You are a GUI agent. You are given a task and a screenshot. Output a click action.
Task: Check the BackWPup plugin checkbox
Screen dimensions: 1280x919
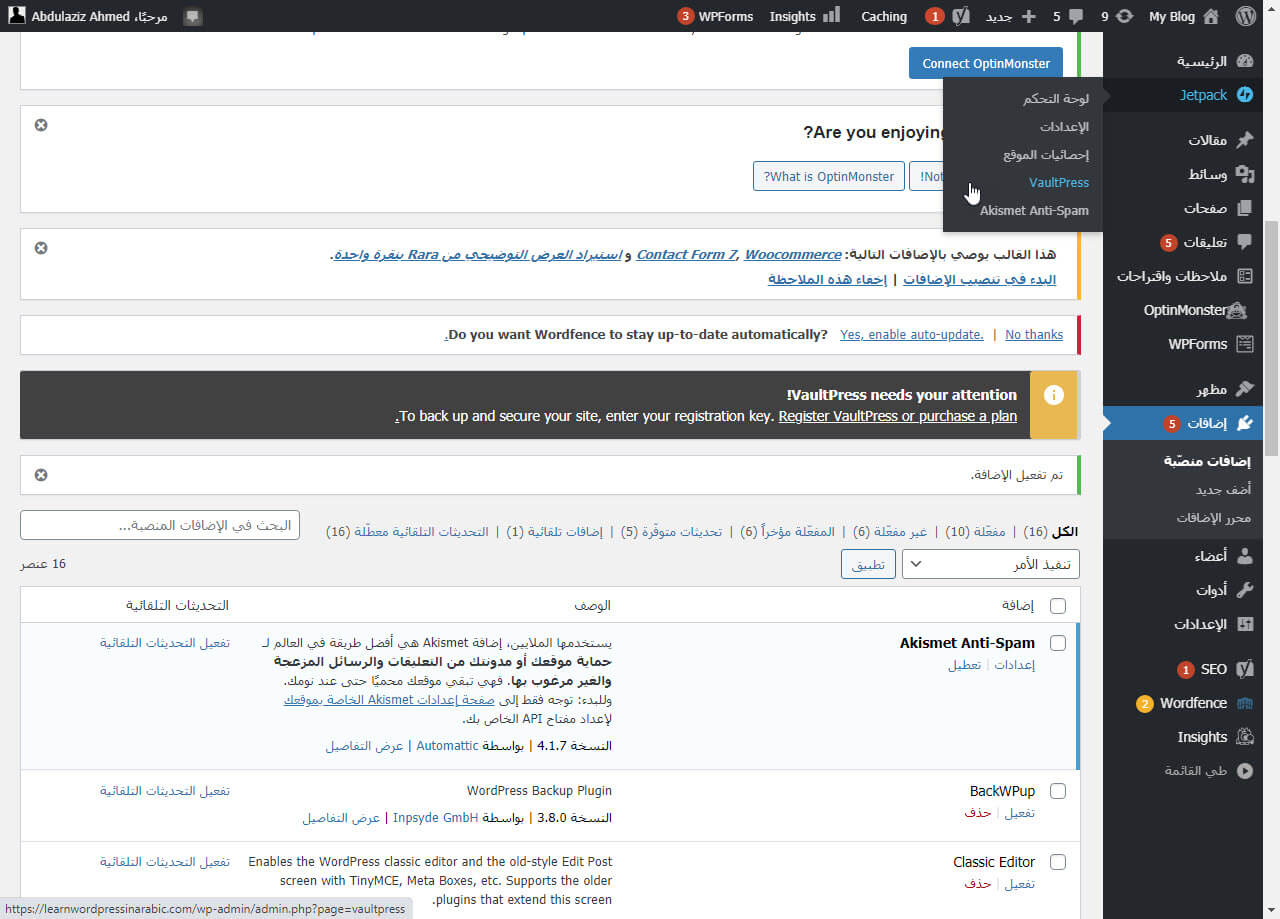pyautogui.click(x=1058, y=791)
